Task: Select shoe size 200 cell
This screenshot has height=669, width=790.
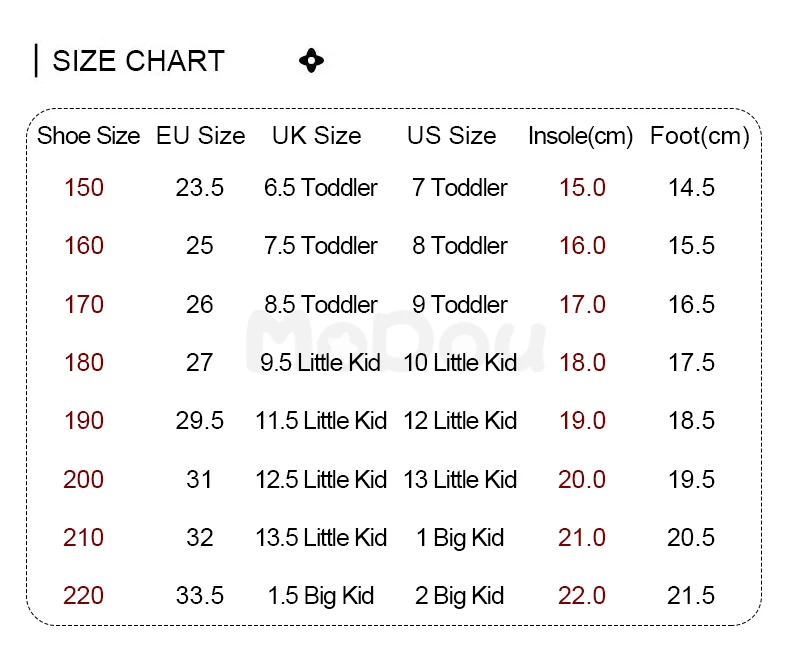Action: point(83,479)
